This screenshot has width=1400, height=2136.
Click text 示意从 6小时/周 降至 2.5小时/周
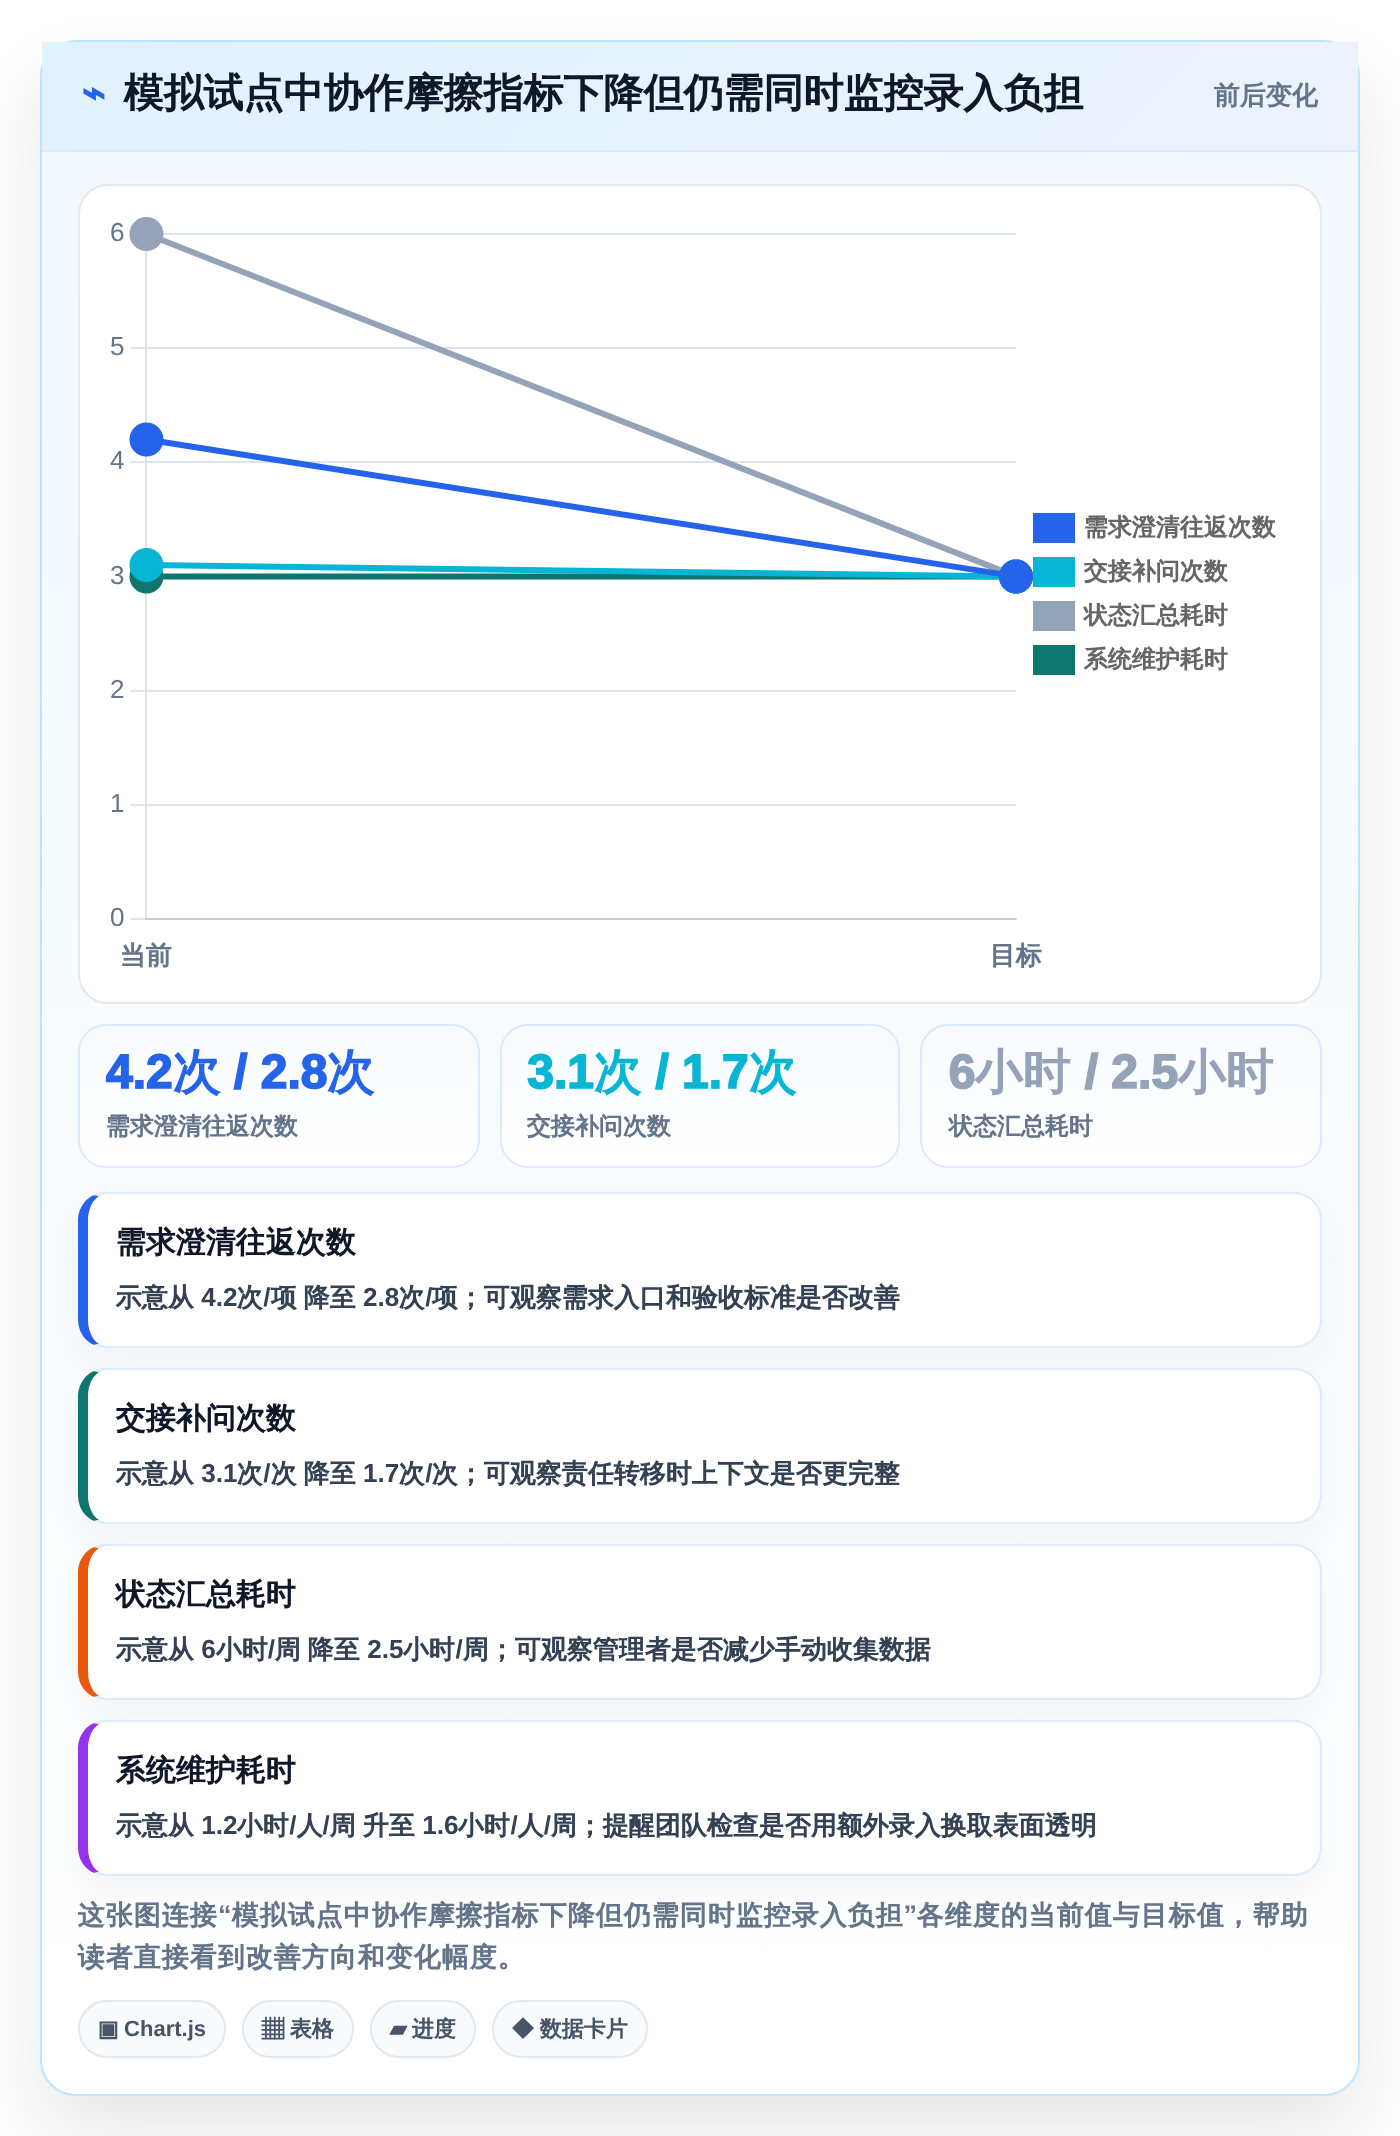(302, 1650)
